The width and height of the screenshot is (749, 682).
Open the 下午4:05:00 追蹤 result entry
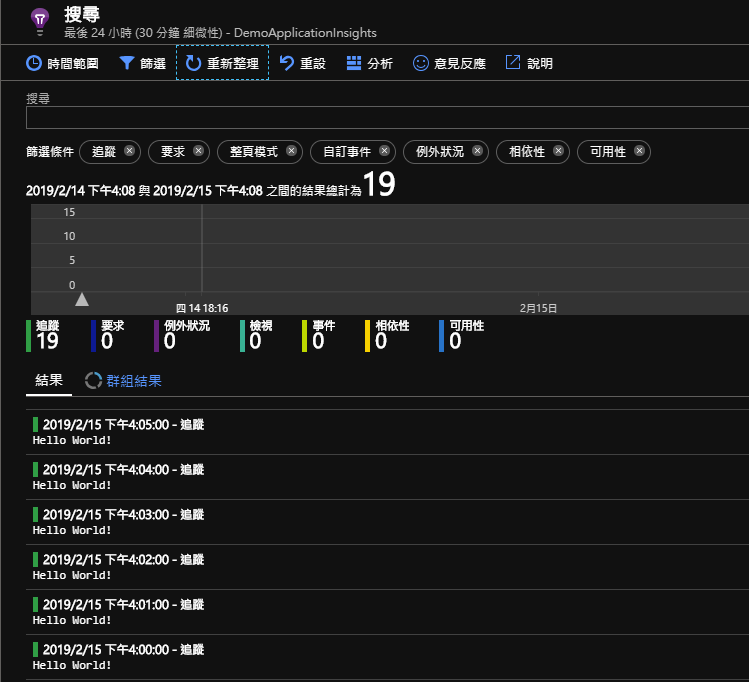120,431
